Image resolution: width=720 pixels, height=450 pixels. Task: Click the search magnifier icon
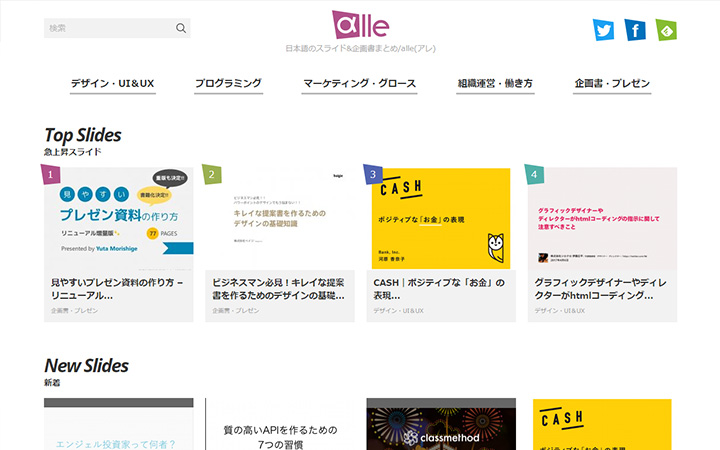(x=181, y=28)
